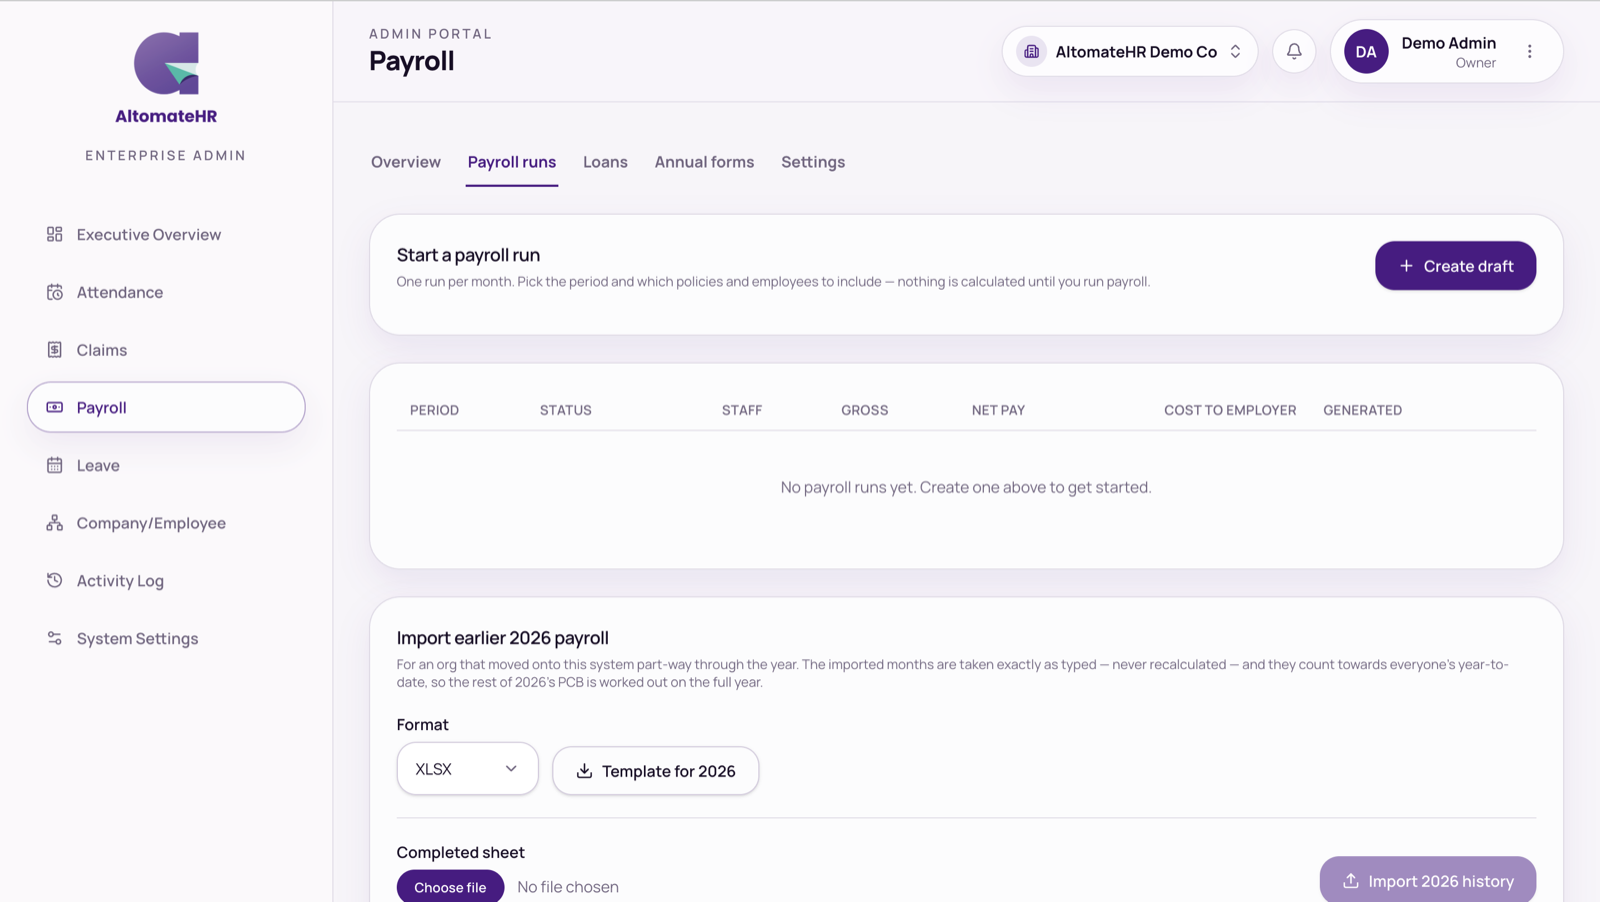This screenshot has width=1600, height=902.
Task: Click the Activity Log history icon
Action: point(55,580)
